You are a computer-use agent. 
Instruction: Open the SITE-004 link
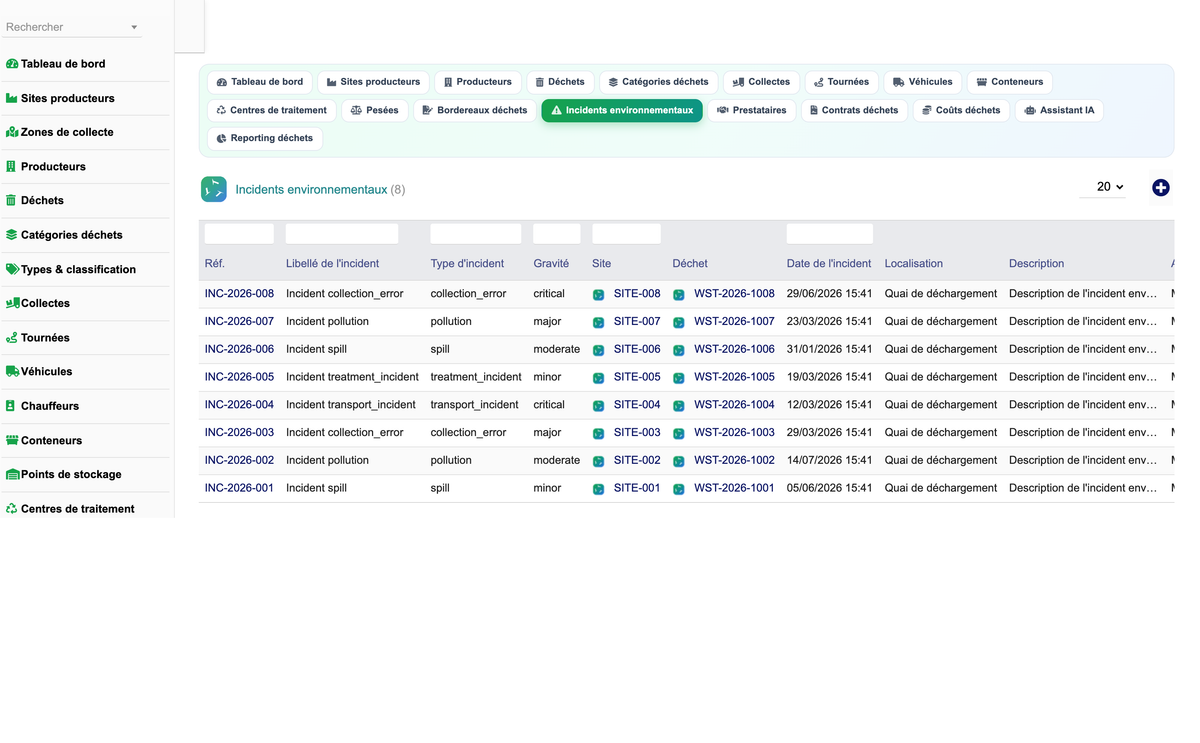click(x=637, y=405)
